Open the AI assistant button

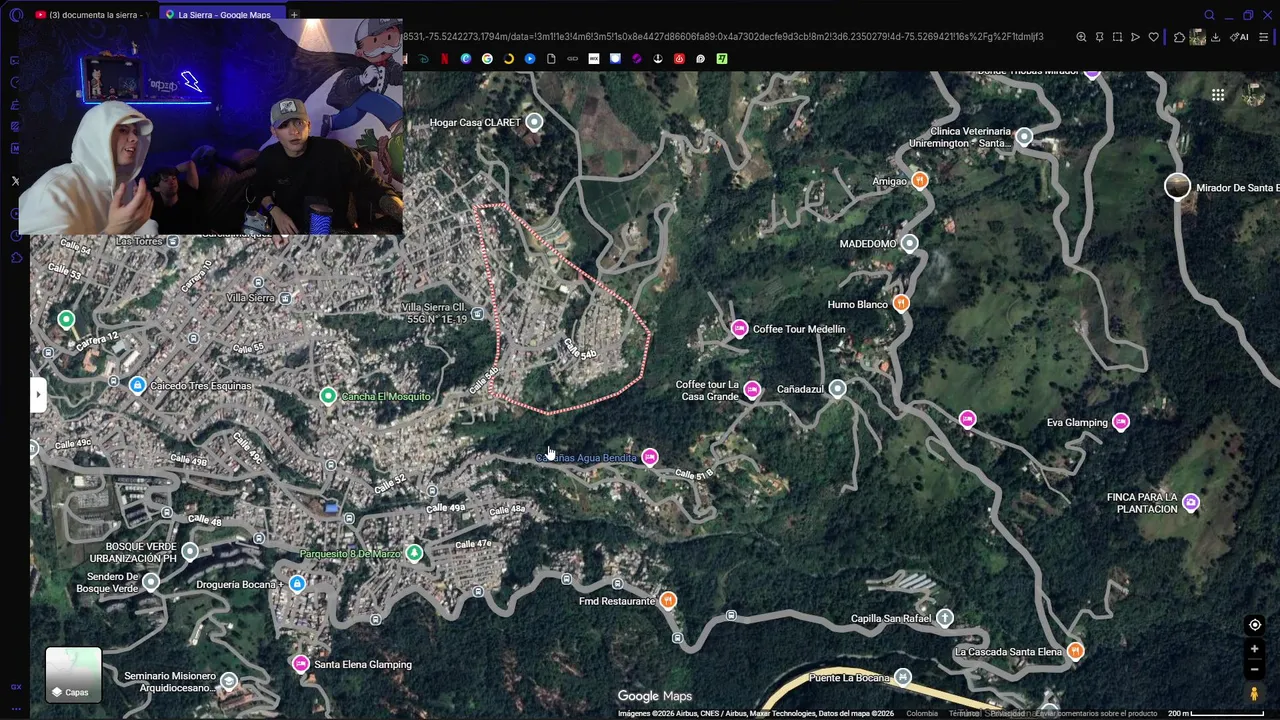[1240, 37]
